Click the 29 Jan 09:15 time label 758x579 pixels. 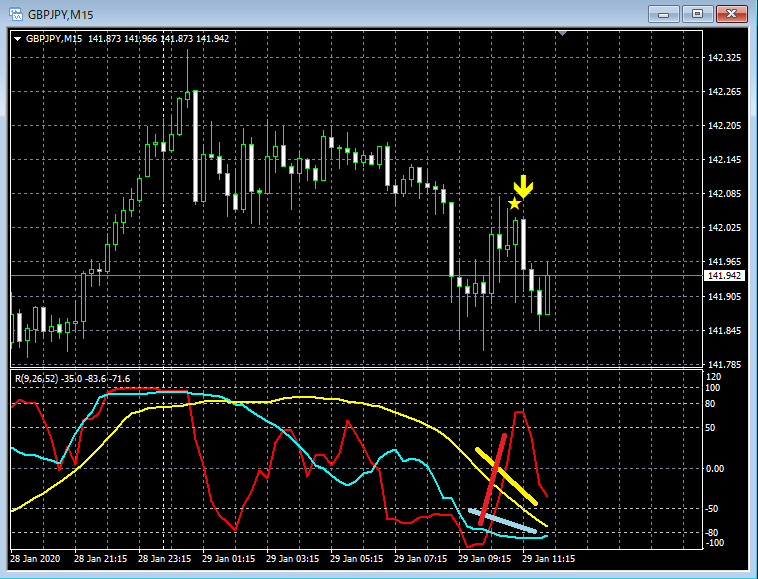(x=484, y=559)
